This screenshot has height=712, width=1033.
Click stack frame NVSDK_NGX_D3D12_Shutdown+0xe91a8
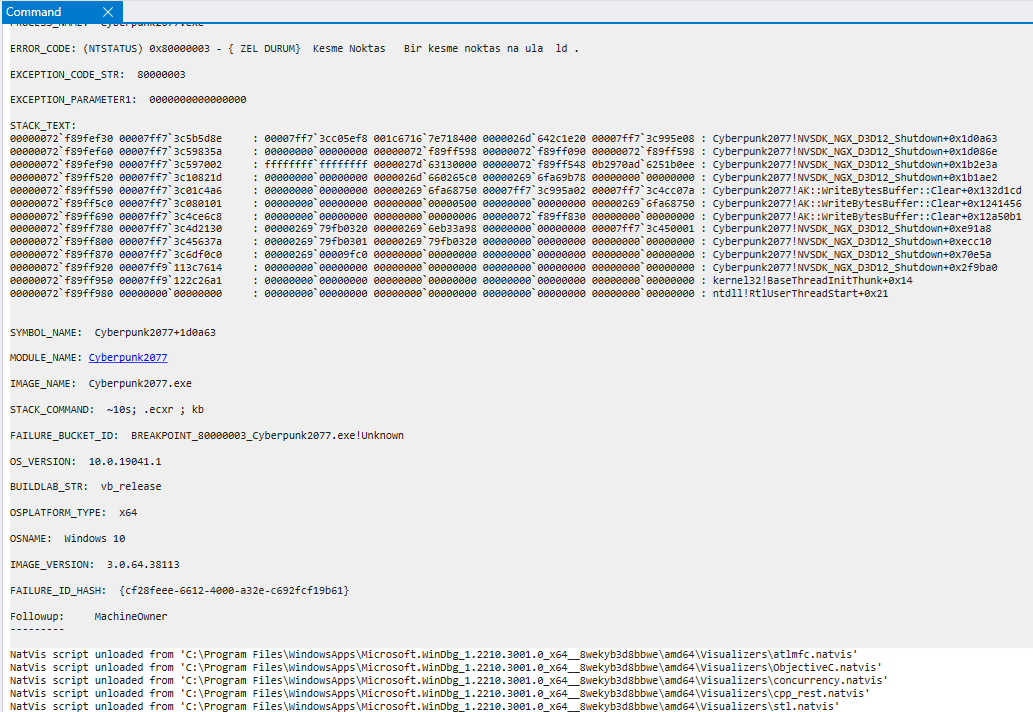(851, 229)
